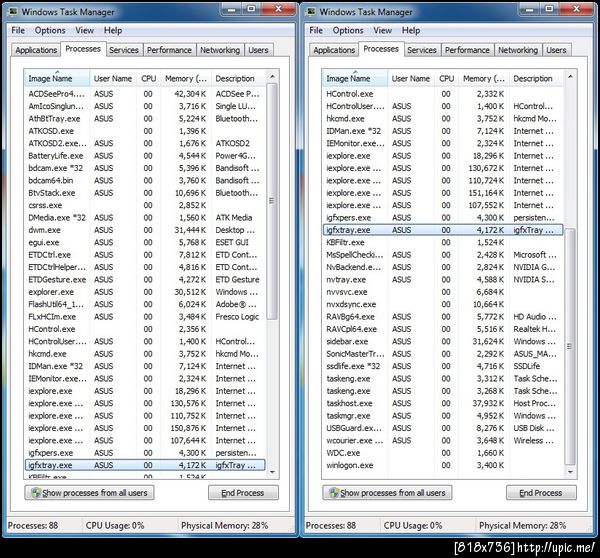Open Help menu in right Task Manager
The width and height of the screenshot is (600, 558).
click(411, 30)
